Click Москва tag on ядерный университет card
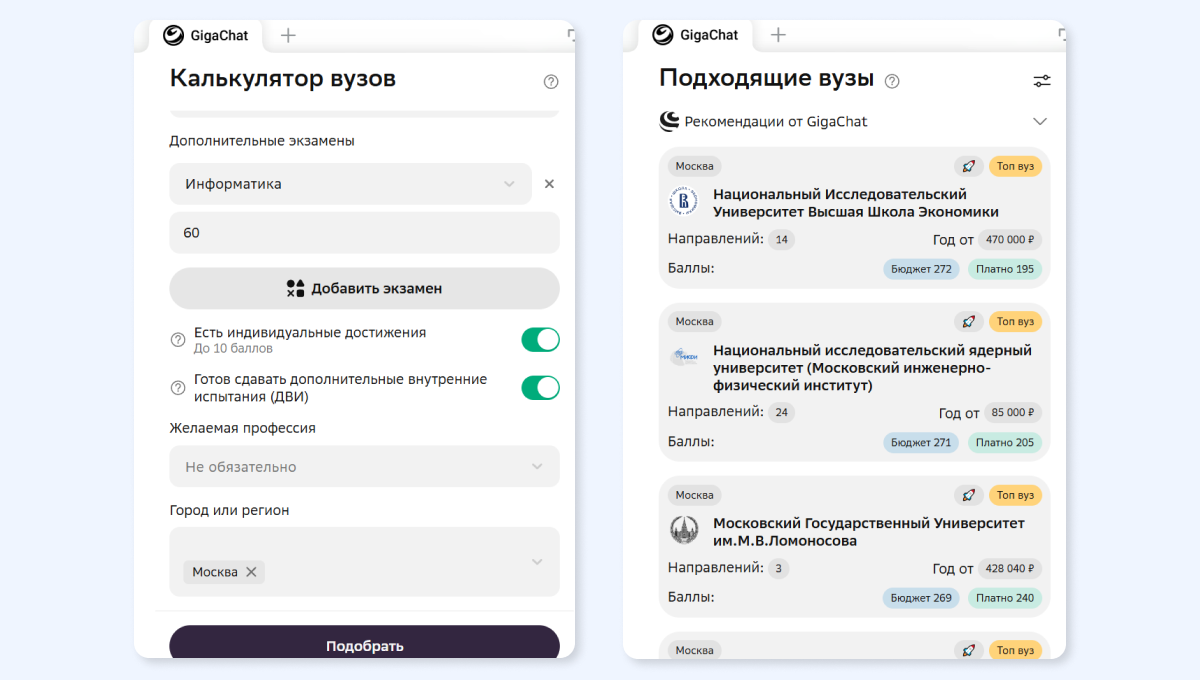The width and height of the screenshot is (1200, 680). (694, 321)
